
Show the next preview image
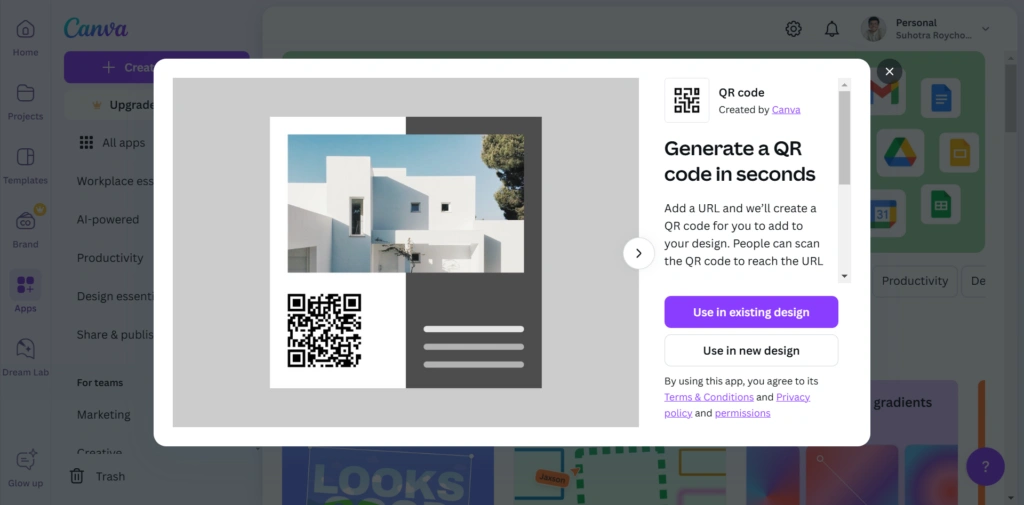[x=638, y=253]
